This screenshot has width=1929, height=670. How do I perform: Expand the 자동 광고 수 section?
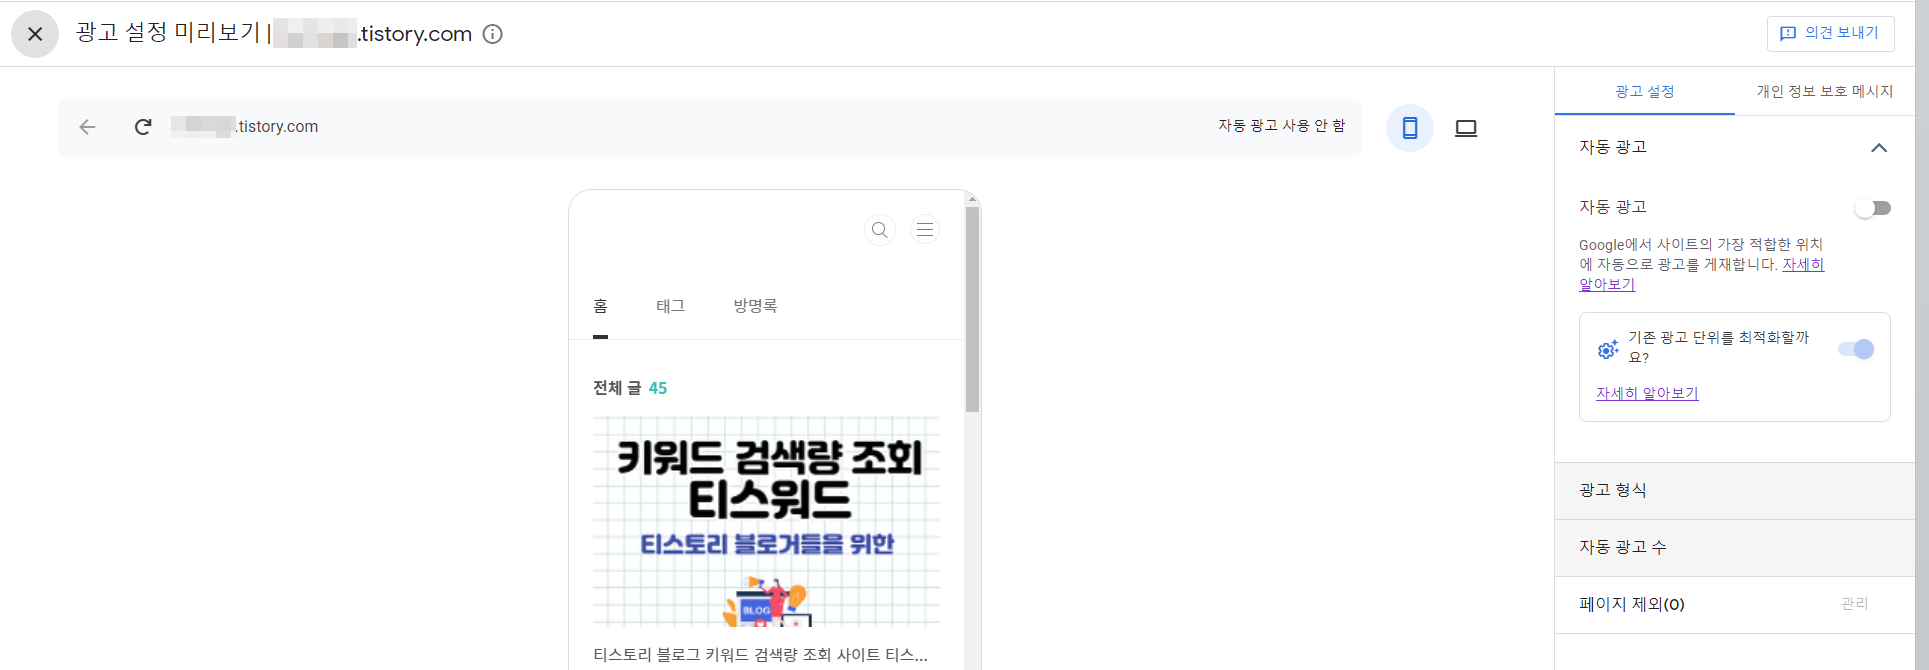pos(1734,547)
